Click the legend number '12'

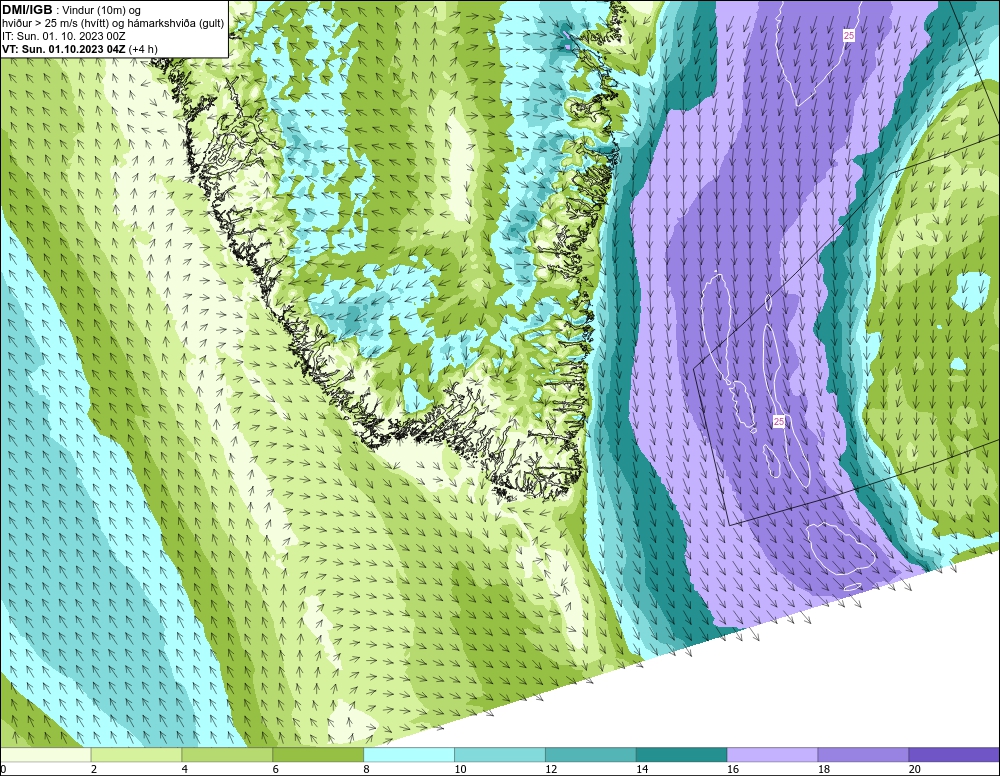pos(551,769)
